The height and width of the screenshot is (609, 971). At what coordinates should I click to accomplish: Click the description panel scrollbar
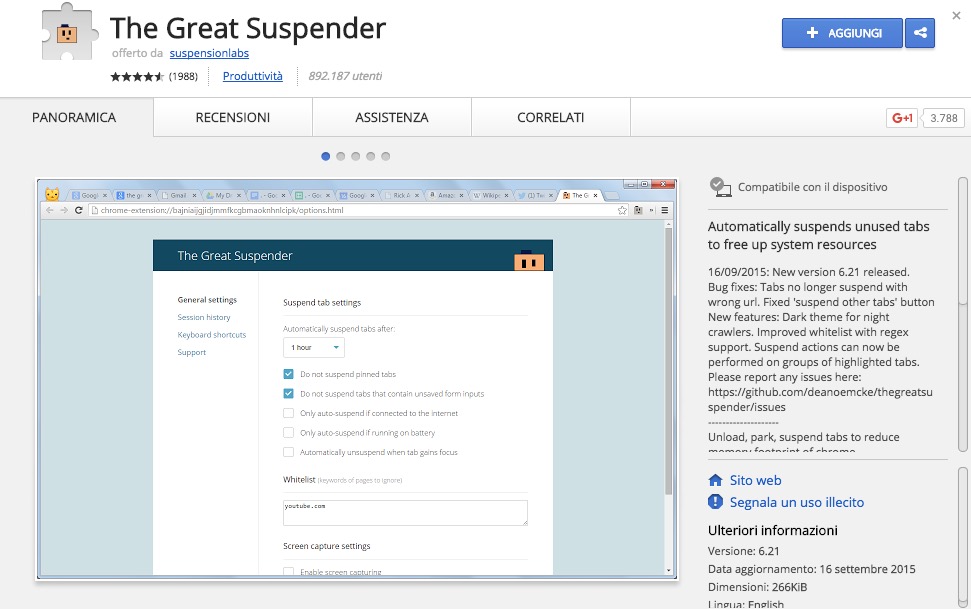(x=962, y=310)
